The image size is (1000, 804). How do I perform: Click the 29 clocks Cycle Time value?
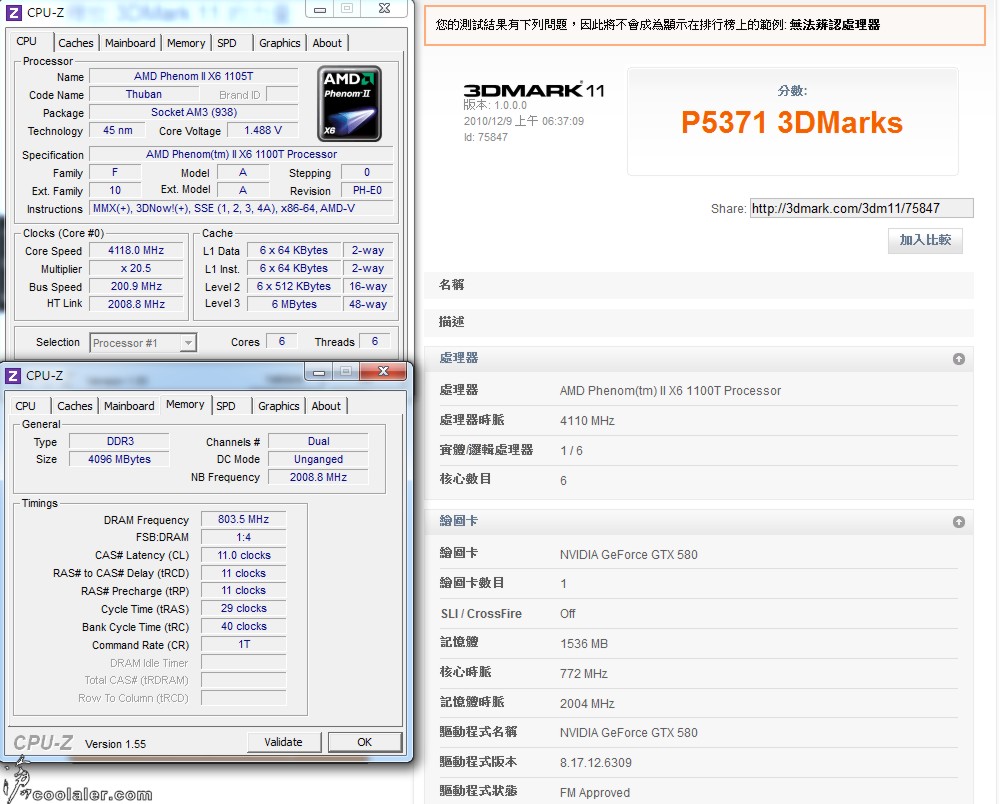click(x=244, y=609)
